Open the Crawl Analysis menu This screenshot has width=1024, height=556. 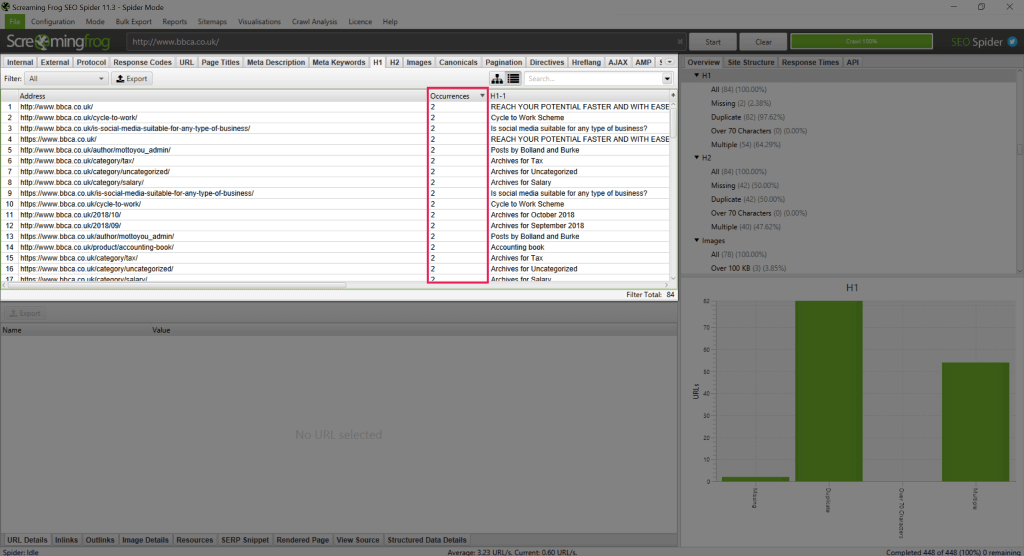[x=314, y=22]
